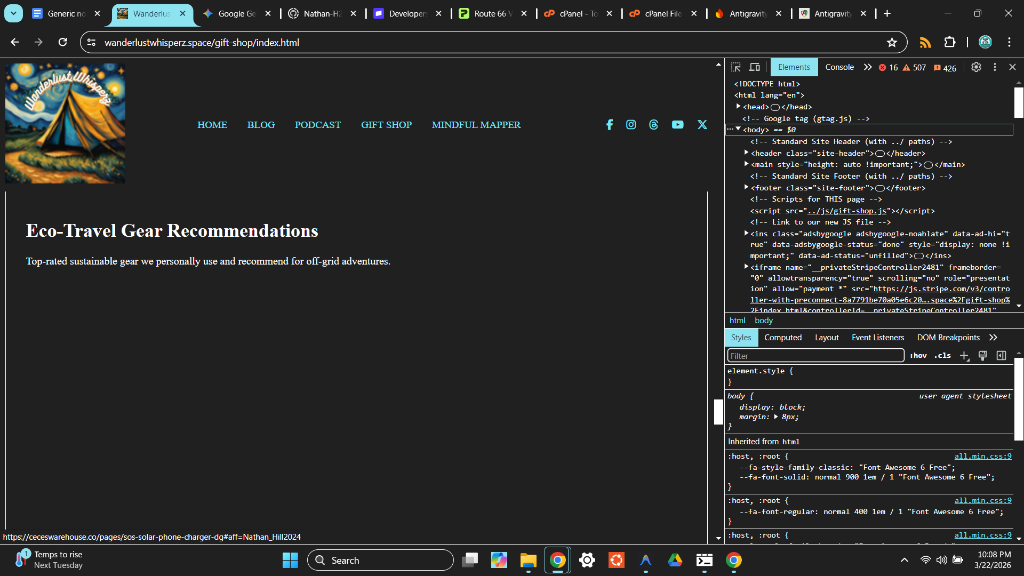Bookmark this page with the star icon
The width and height of the screenshot is (1024, 576).
(891, 43)
